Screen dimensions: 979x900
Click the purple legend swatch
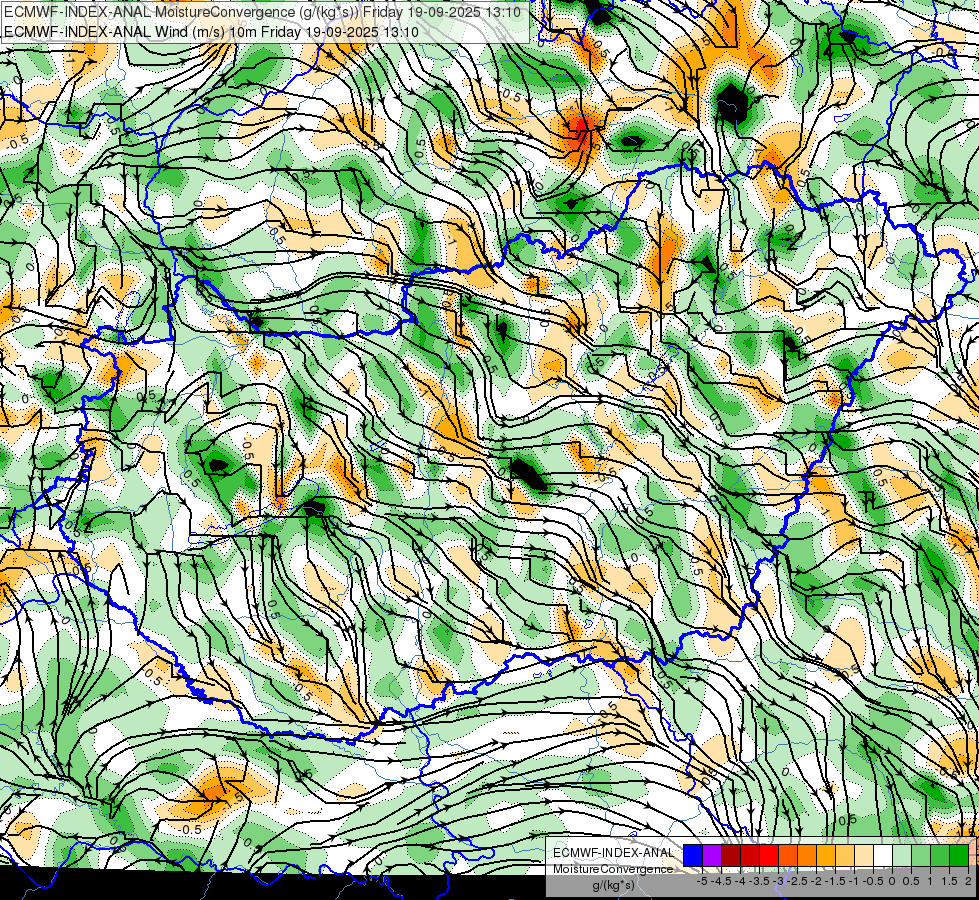pos(712,855)
